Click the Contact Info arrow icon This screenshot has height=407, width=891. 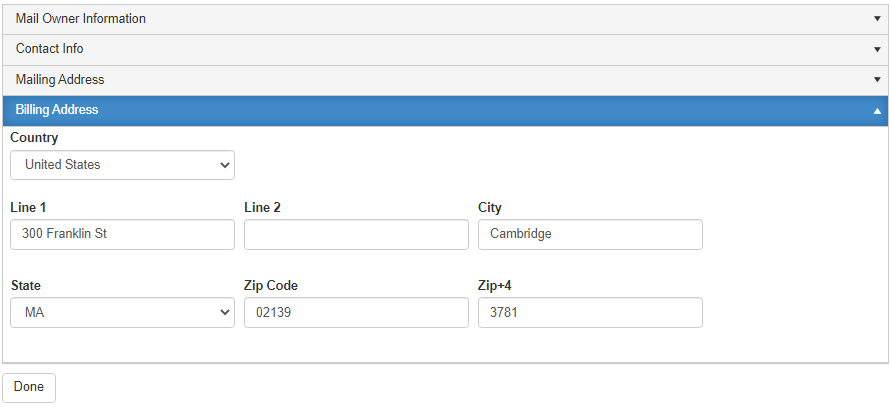point(877,49)
